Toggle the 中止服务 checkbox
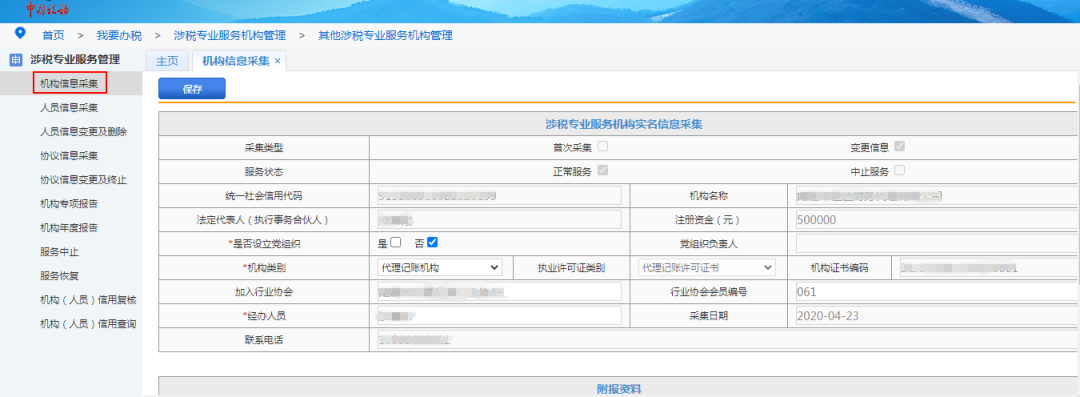 900,171
